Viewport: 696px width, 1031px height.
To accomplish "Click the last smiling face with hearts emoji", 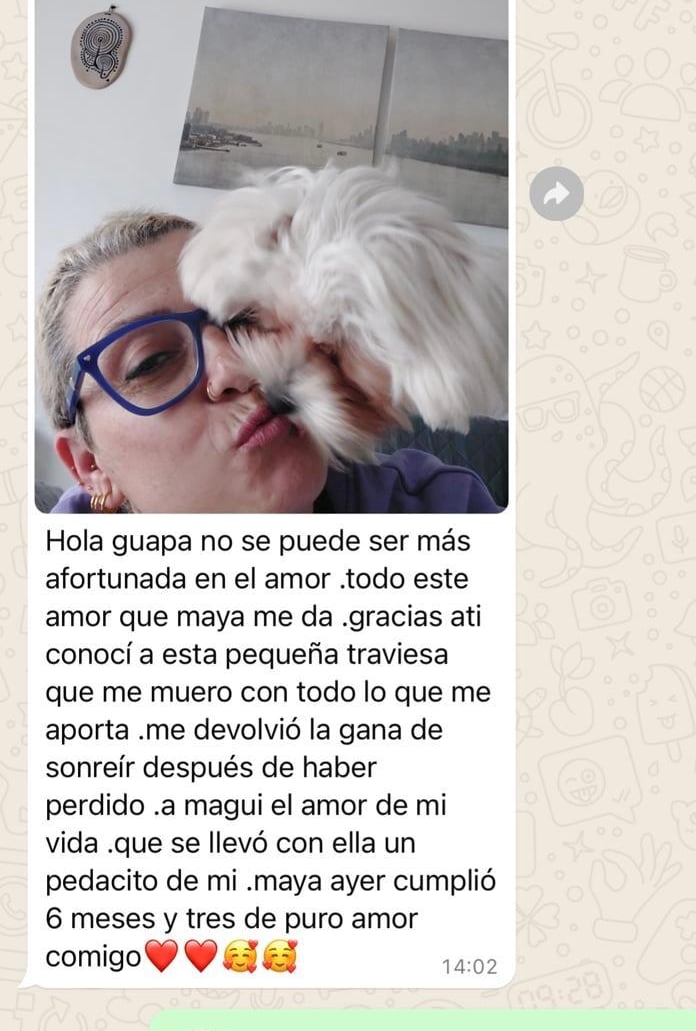I will [280, 956].
